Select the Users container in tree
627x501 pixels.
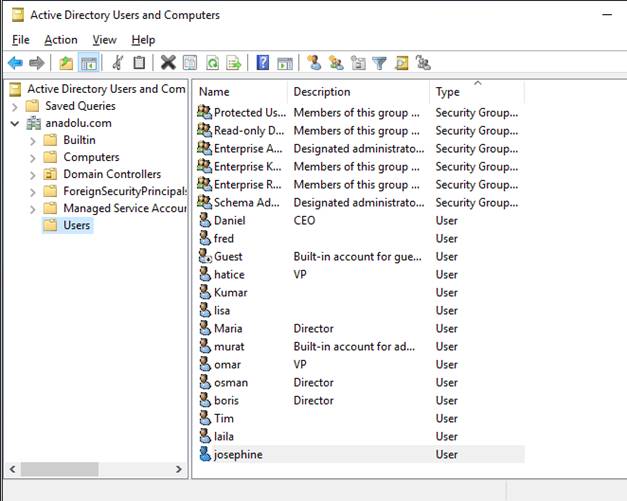click(76, 226)
